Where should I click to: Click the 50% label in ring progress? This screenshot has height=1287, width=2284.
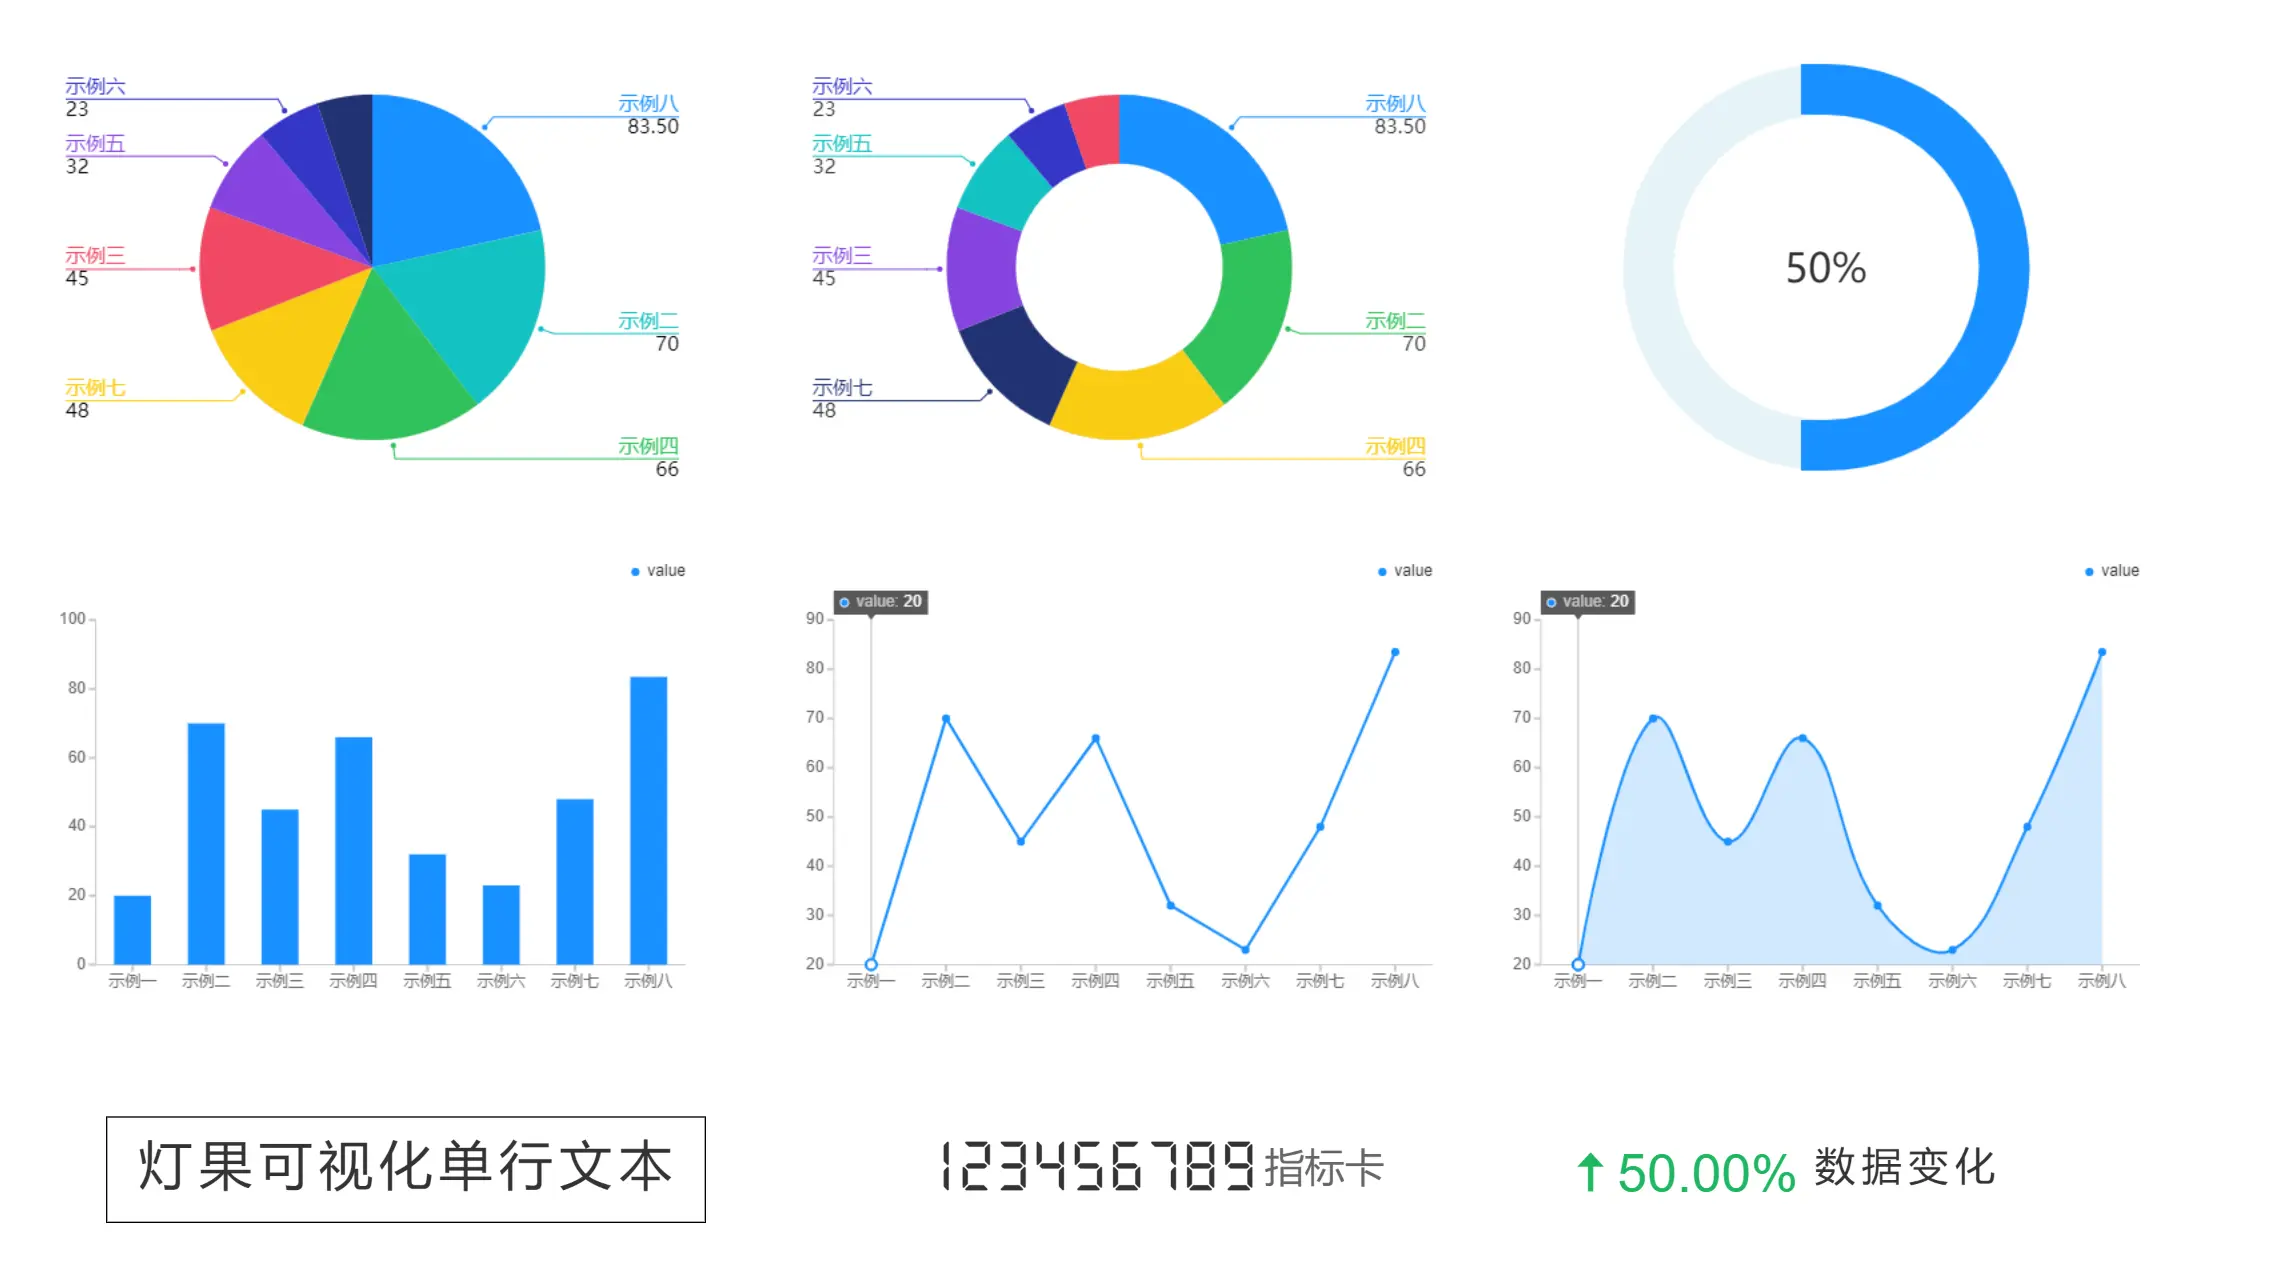pos(1825,268)
